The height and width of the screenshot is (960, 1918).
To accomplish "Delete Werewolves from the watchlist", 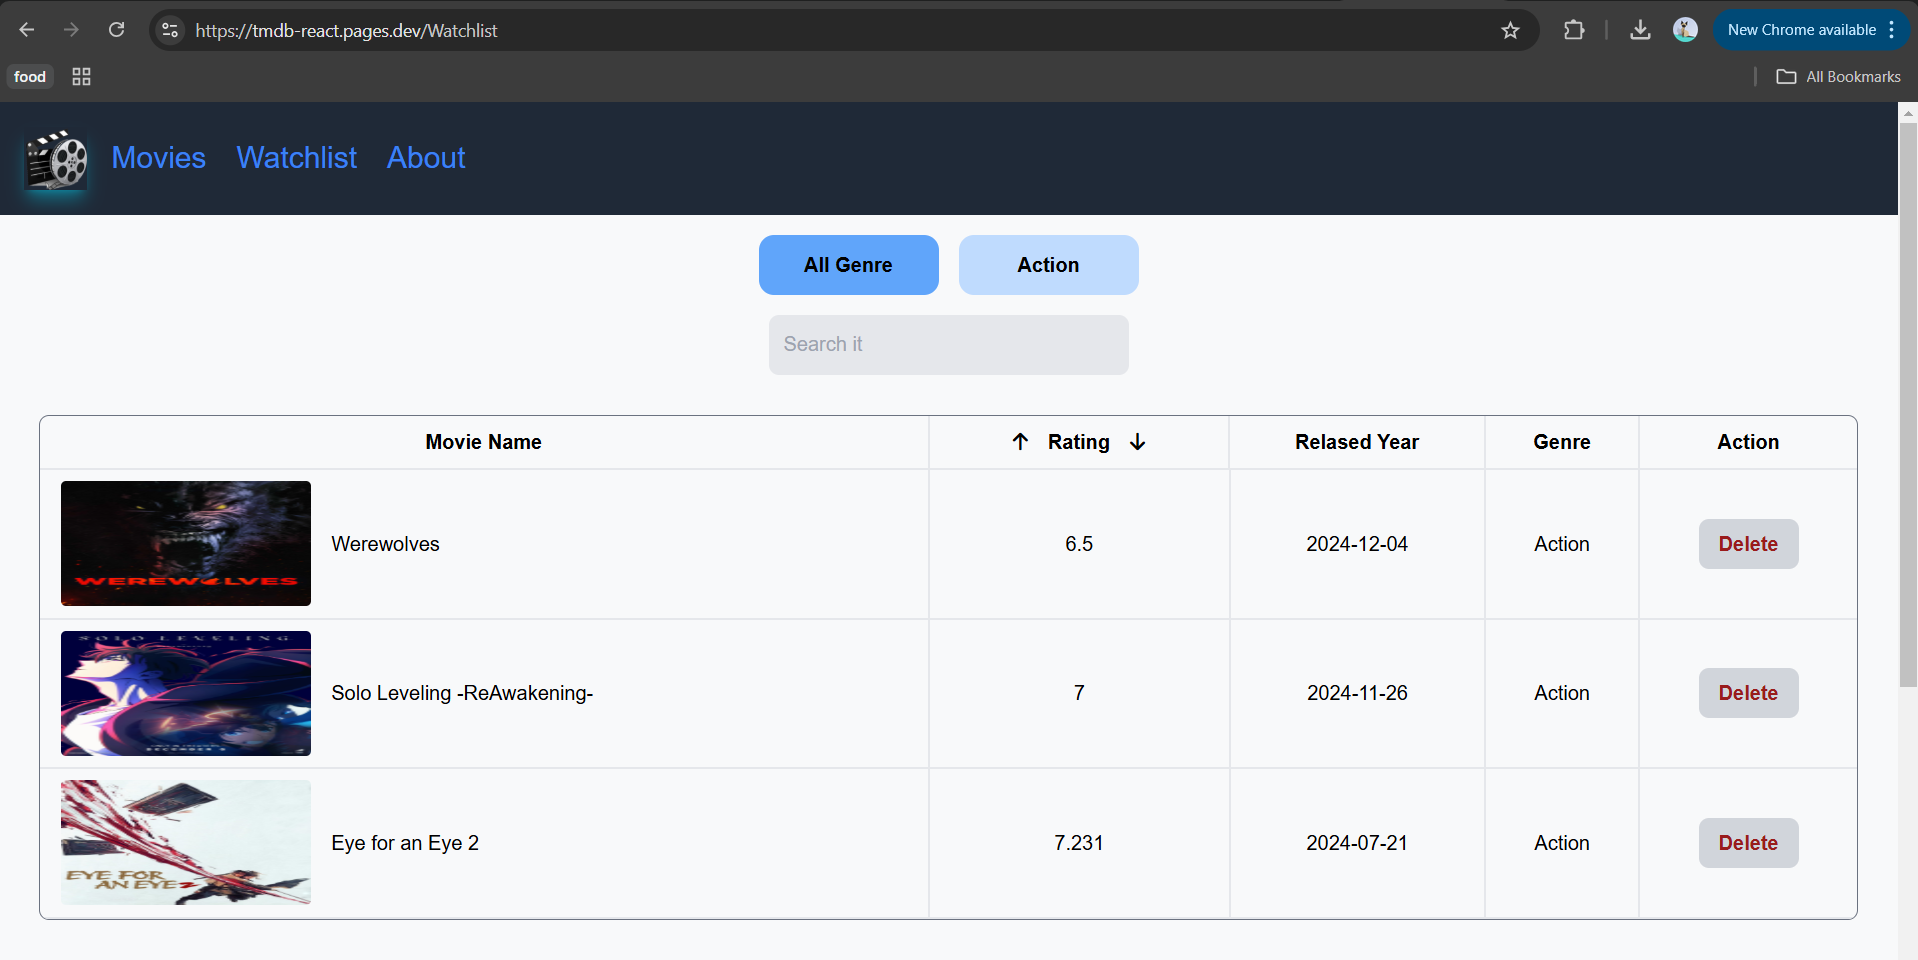I will tap(1748, 544).
